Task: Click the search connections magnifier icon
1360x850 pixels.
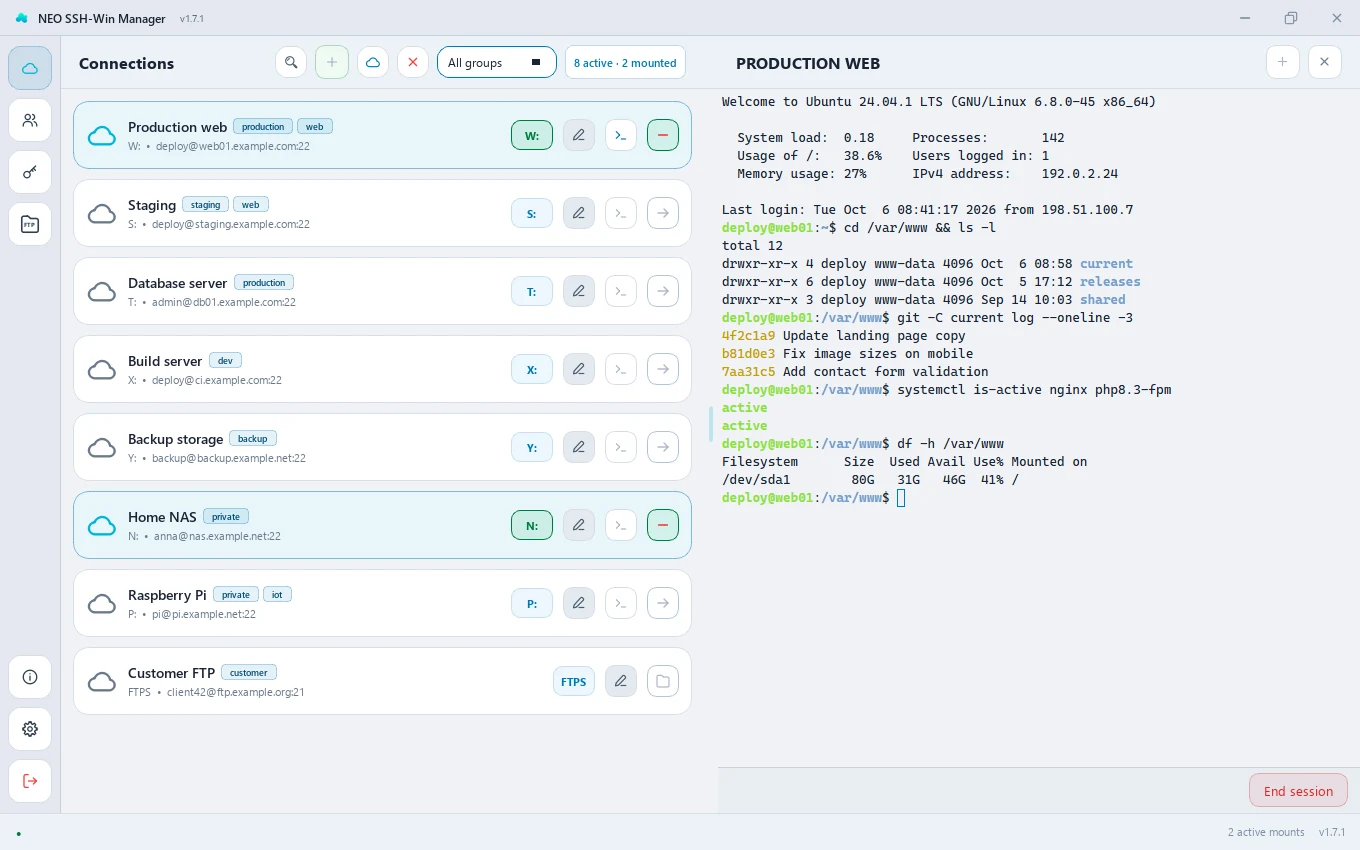Action: [291, 62]
